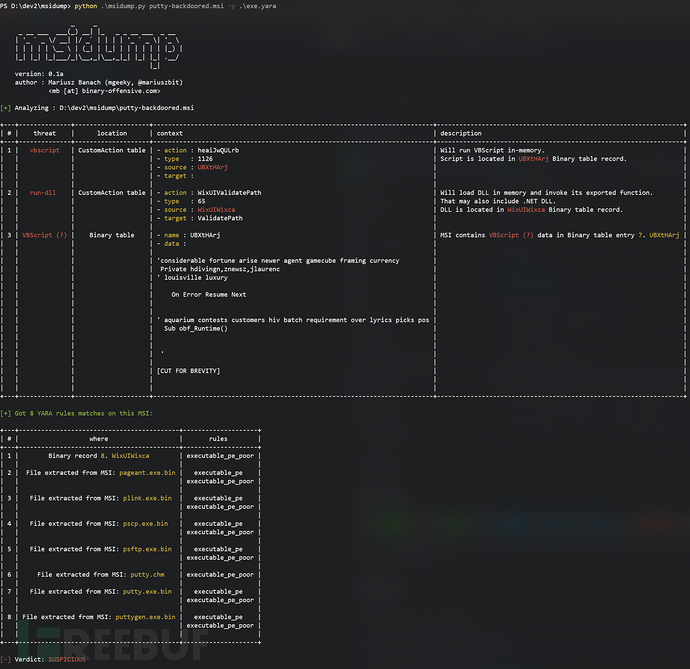Click 'Binary table' location cell

pos(112,235)
